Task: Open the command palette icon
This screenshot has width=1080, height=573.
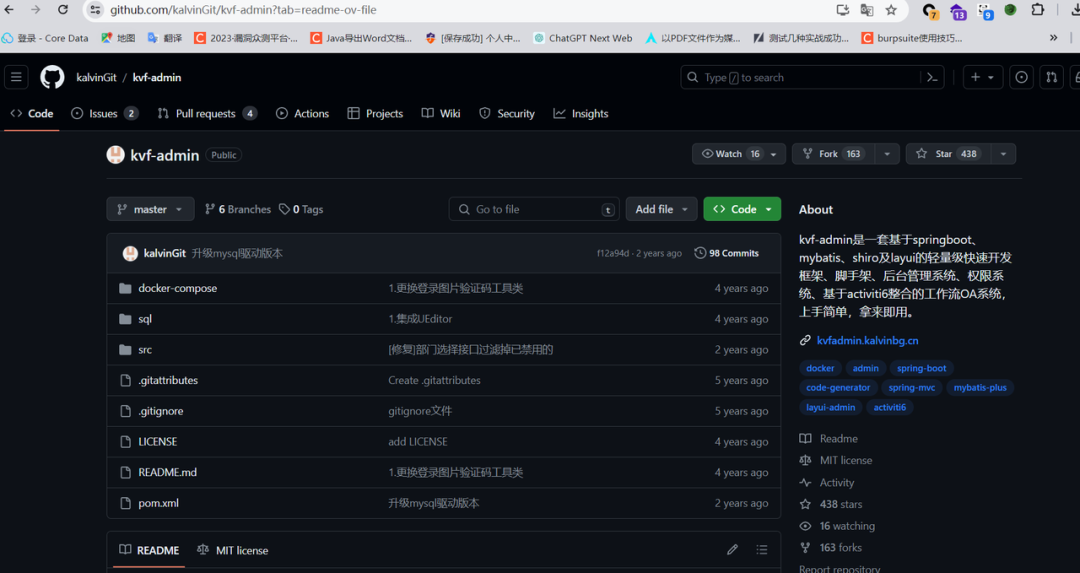Action: coord(932,77)
